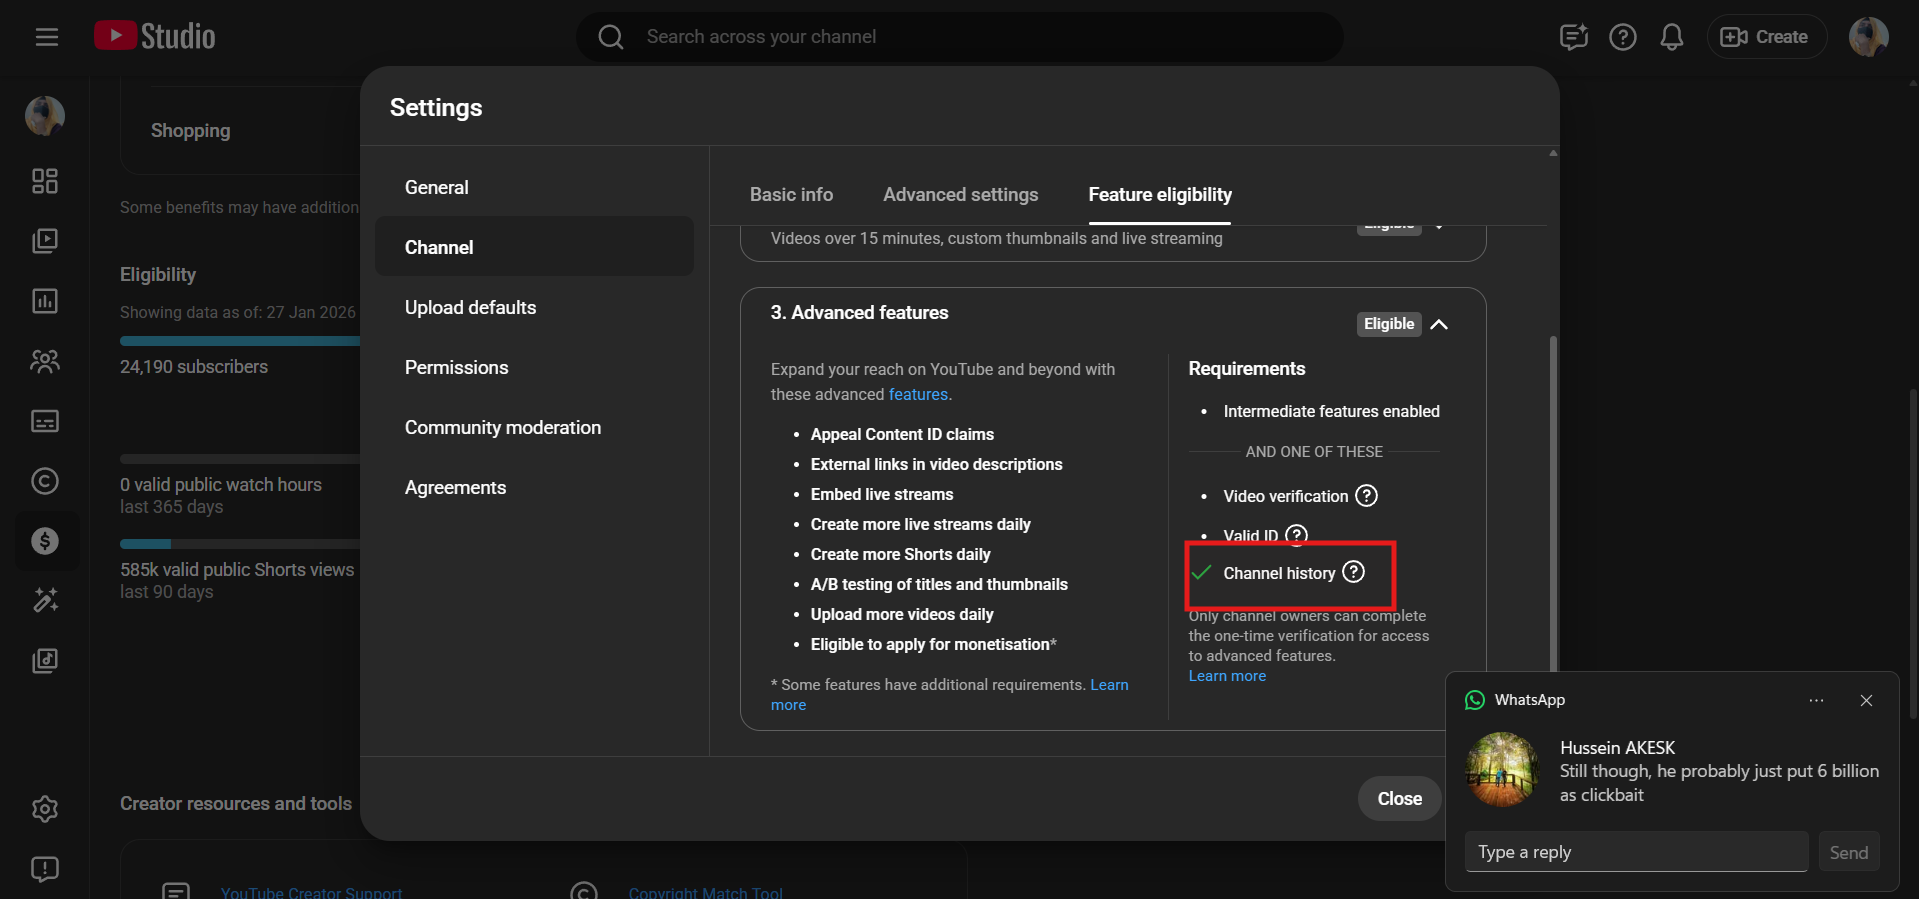Viewport: 1919px width, 899px height.
Task: Select Upload defaults in settings menu
Action: [470, 308]
